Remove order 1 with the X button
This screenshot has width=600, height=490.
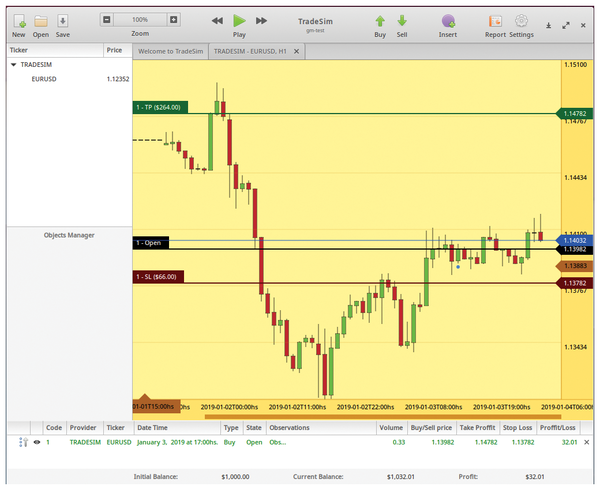click(587, 442)
